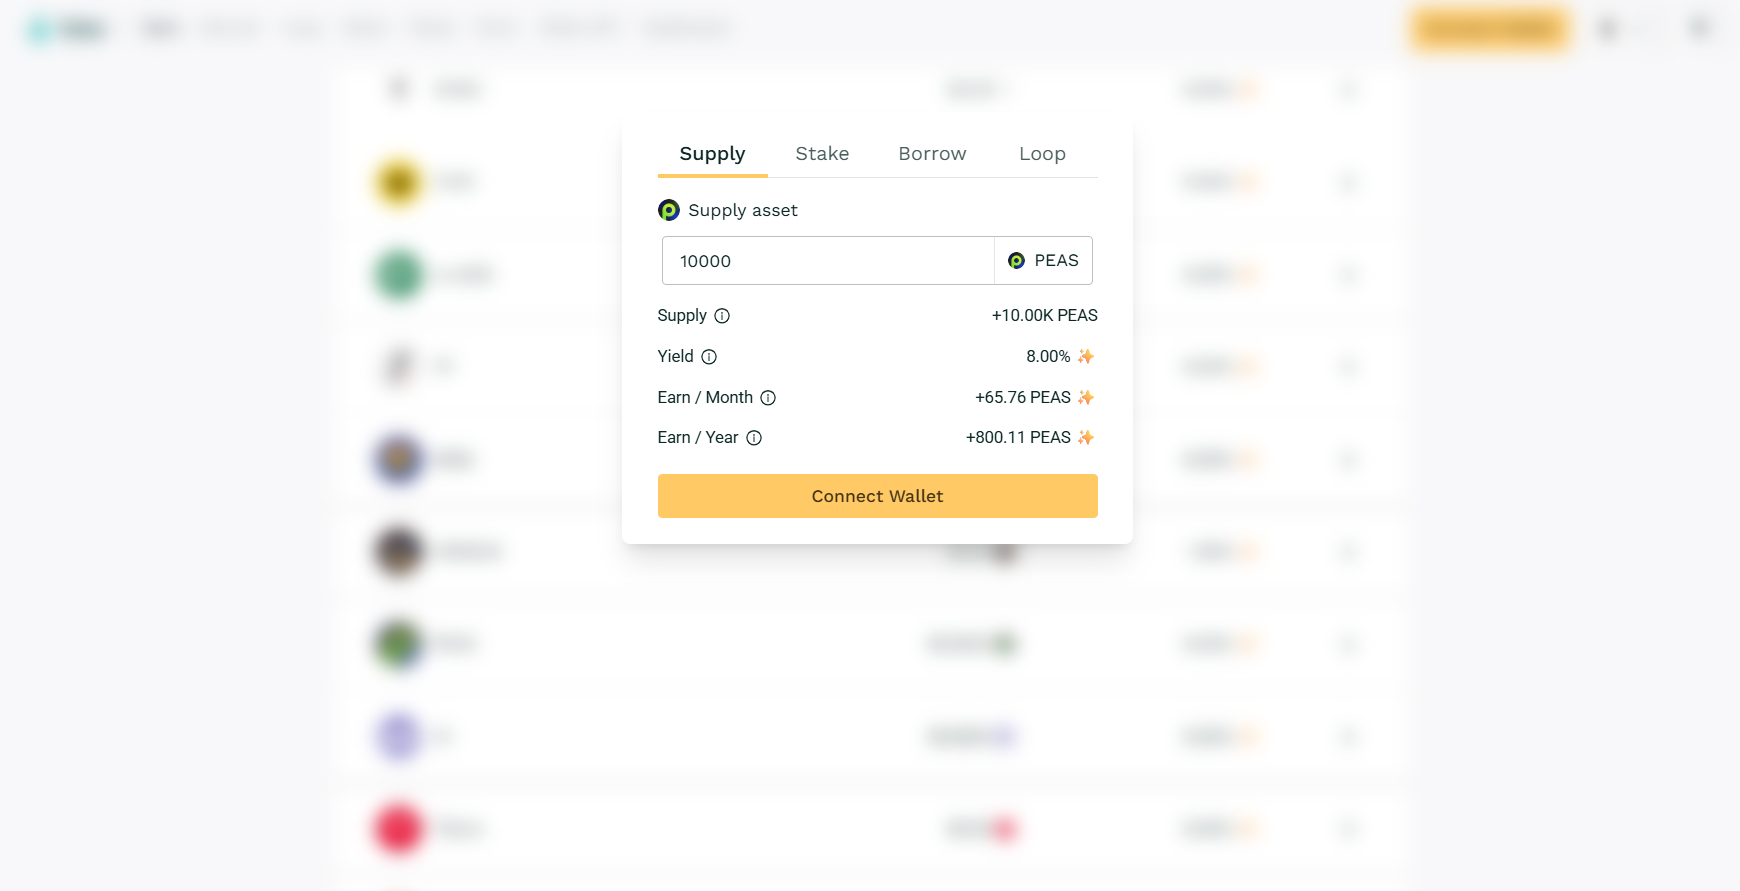
Task: Show the Earn / Month info tooltip
Action: click(768, 398)
